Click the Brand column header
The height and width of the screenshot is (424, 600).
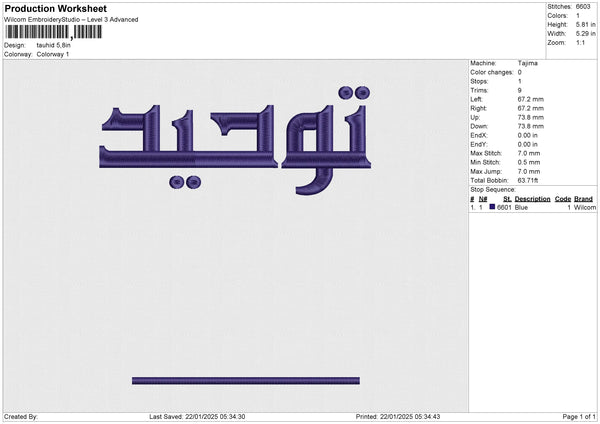click(x=583, y=199)
